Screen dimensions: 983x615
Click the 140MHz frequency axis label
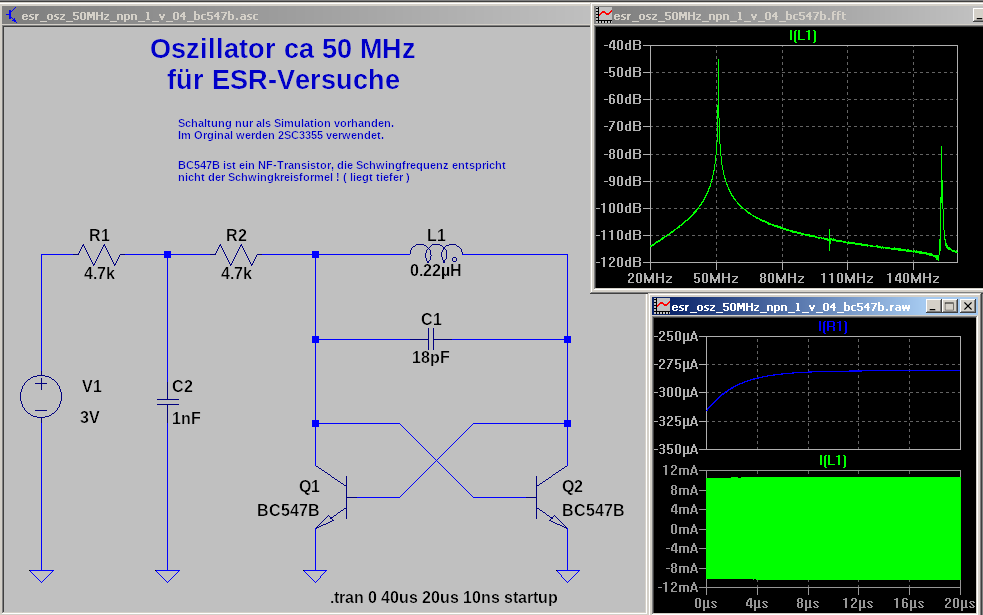click(913, 278)
